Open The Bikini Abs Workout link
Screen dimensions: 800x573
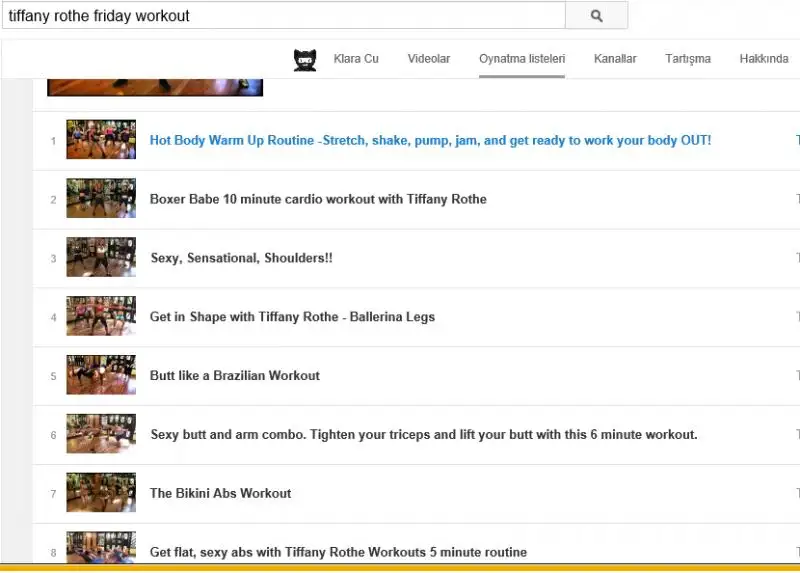[220, 493]
